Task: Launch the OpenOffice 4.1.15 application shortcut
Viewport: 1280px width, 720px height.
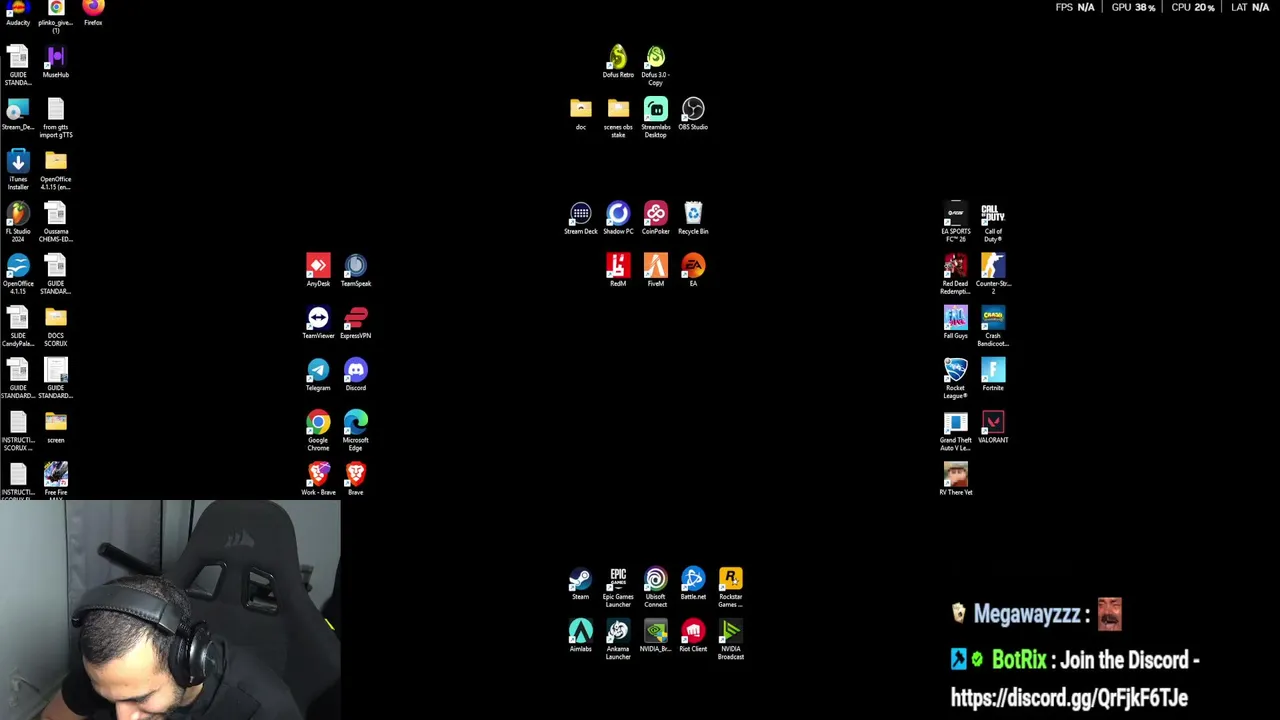Action: pos(18,274)
